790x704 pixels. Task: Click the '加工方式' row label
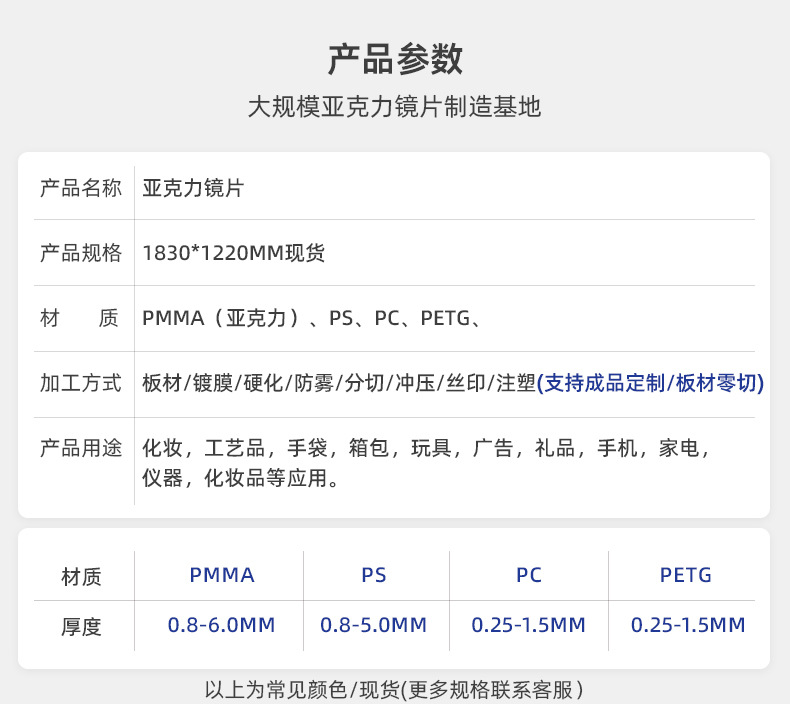click(81, 383)
